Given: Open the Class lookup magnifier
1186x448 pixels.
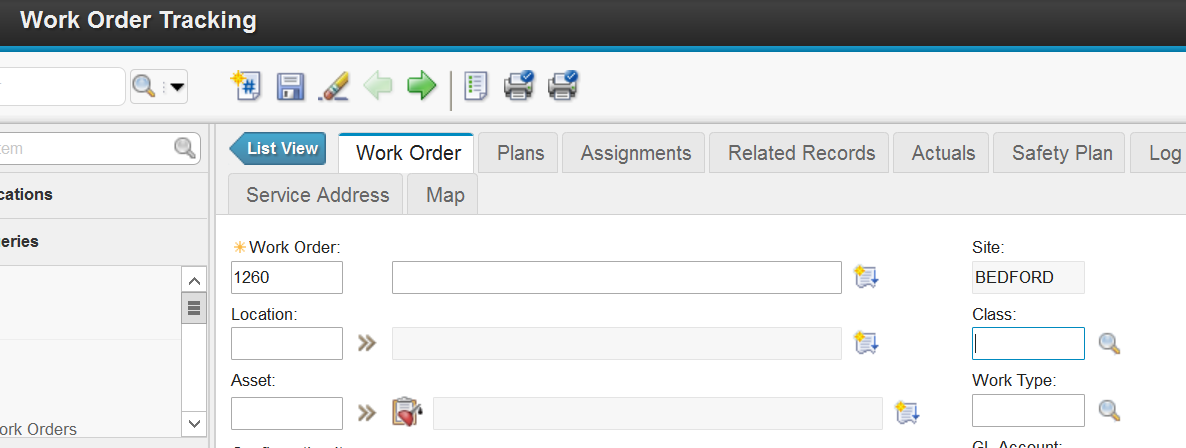Looking at the screenshot, I should (x=1109, y=343).
